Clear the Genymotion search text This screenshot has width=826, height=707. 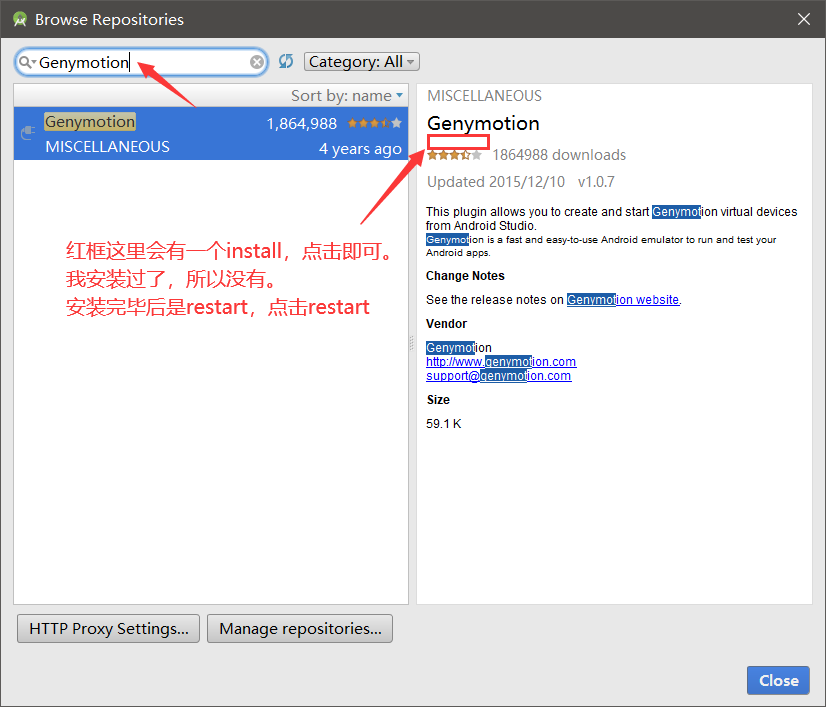pos(257,62)
